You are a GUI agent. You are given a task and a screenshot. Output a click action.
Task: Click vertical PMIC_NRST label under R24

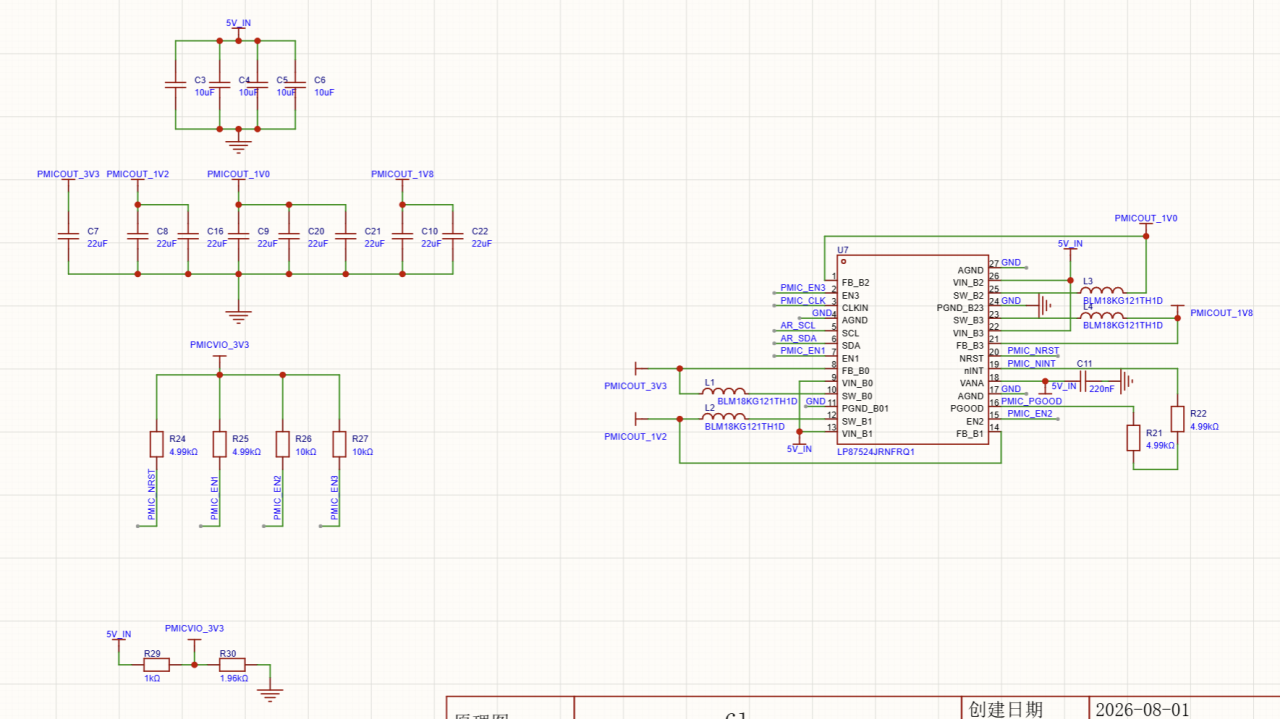tap(151, 494)
